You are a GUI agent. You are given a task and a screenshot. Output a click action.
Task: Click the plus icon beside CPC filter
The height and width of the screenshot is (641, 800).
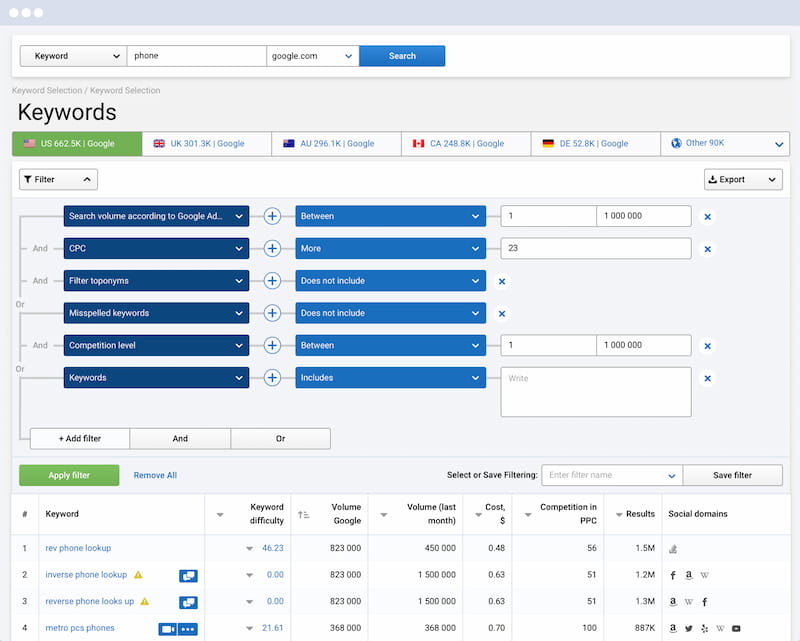(x=271, y=249)
